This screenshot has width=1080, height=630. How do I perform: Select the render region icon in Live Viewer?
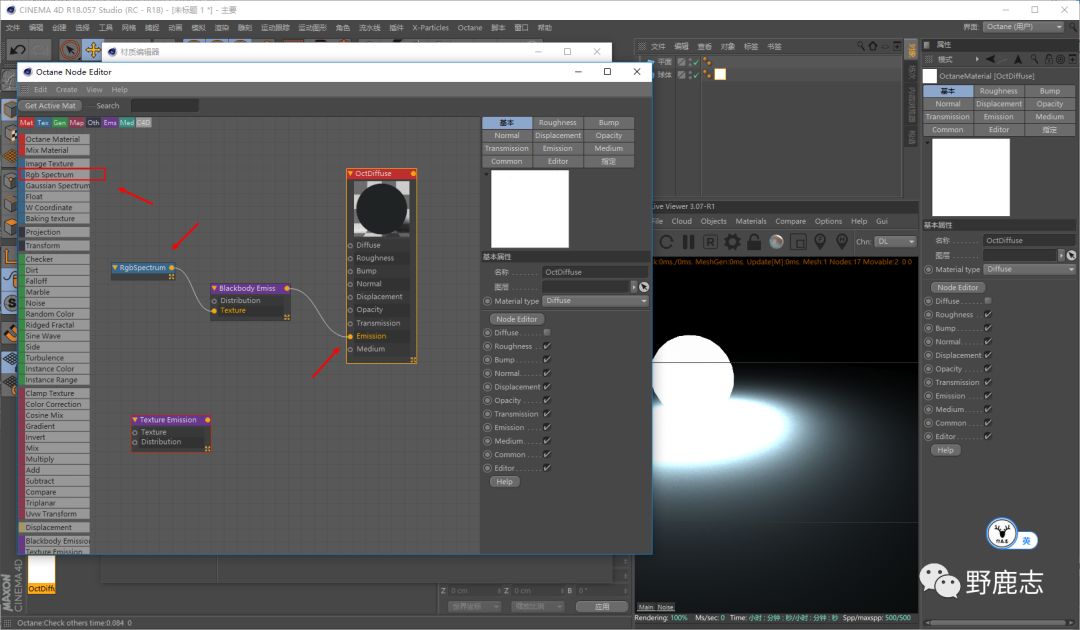[x=798, y=242]
